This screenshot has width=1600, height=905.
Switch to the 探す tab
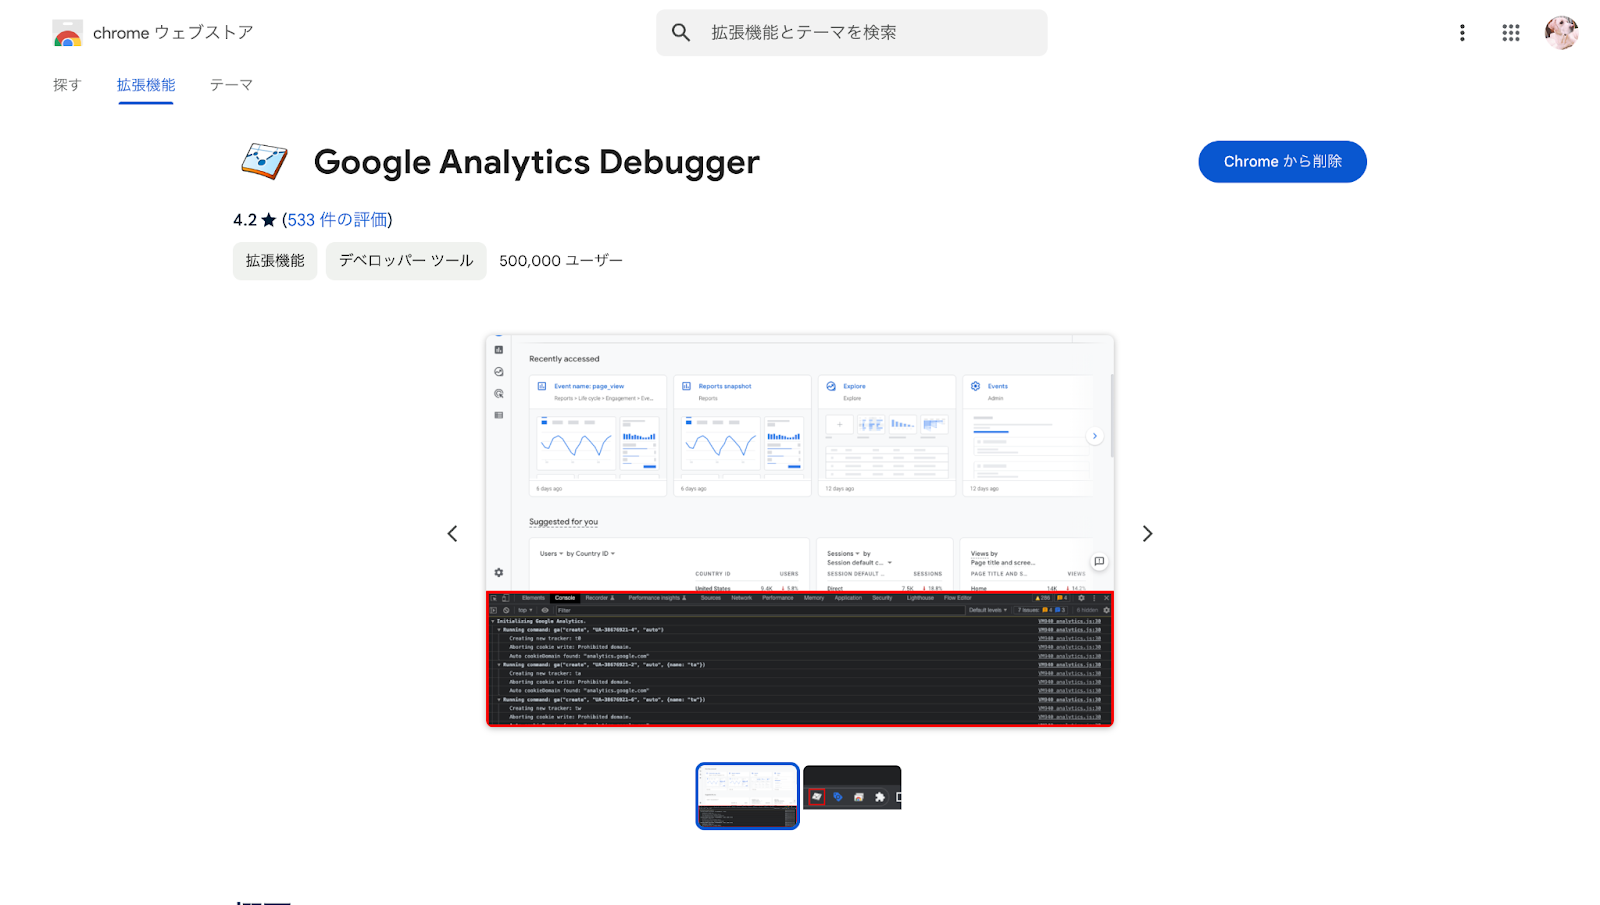[67, 85]
